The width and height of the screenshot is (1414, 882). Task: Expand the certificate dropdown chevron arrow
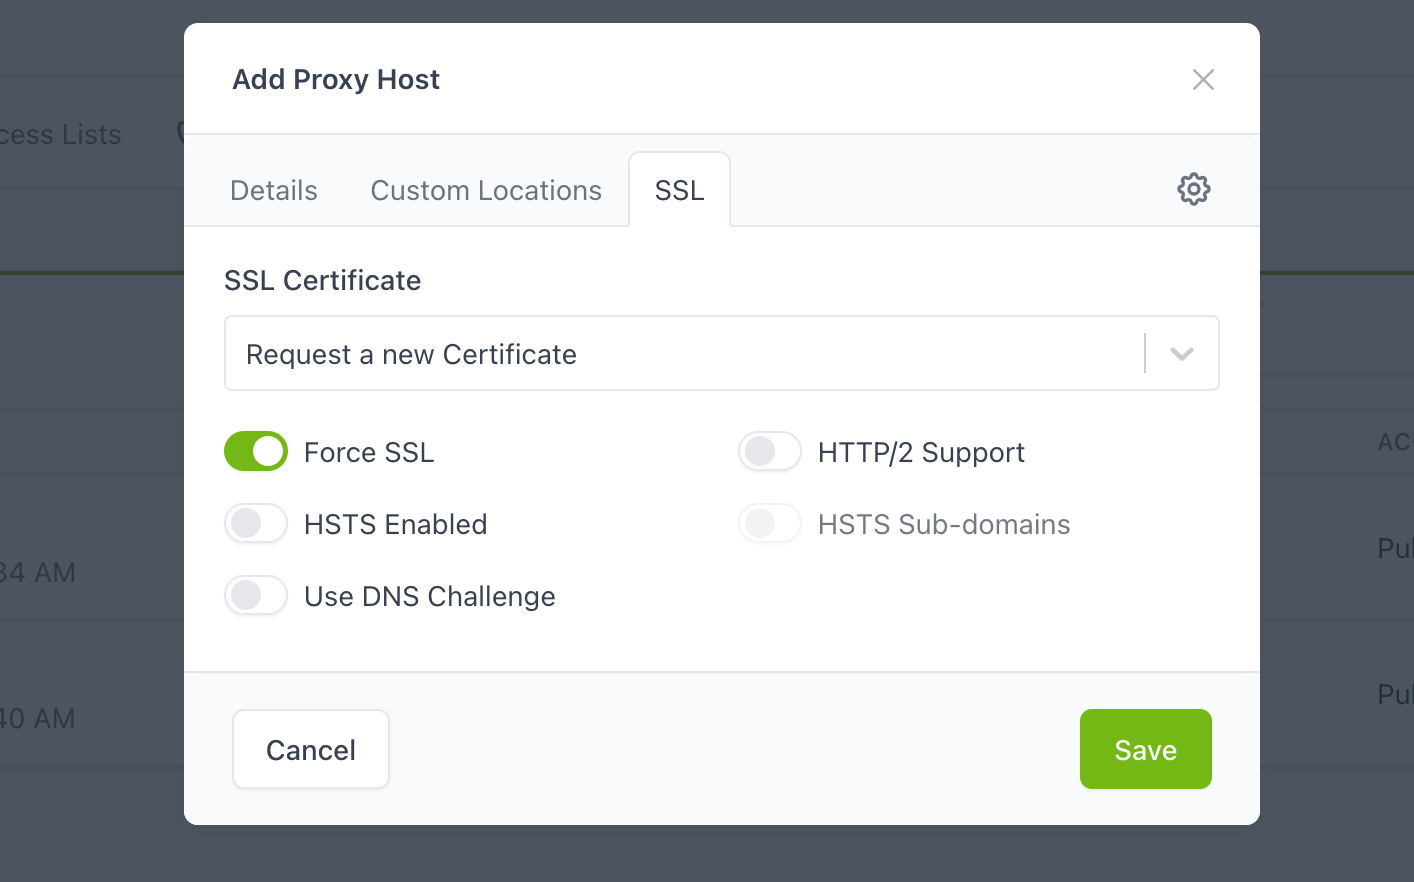(1182, 354)
